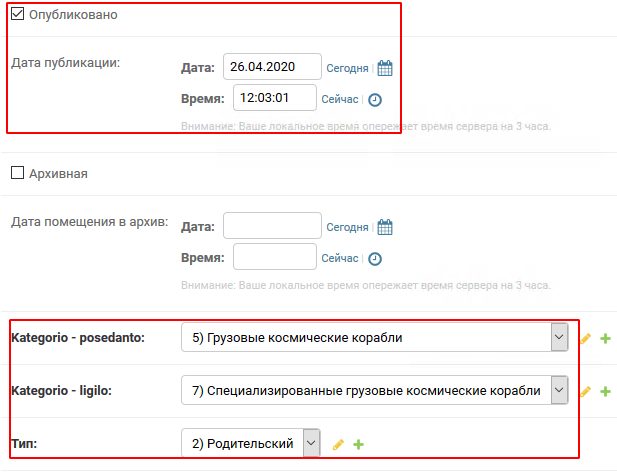Click the Kategorio - posedanto label

(78, 338)
